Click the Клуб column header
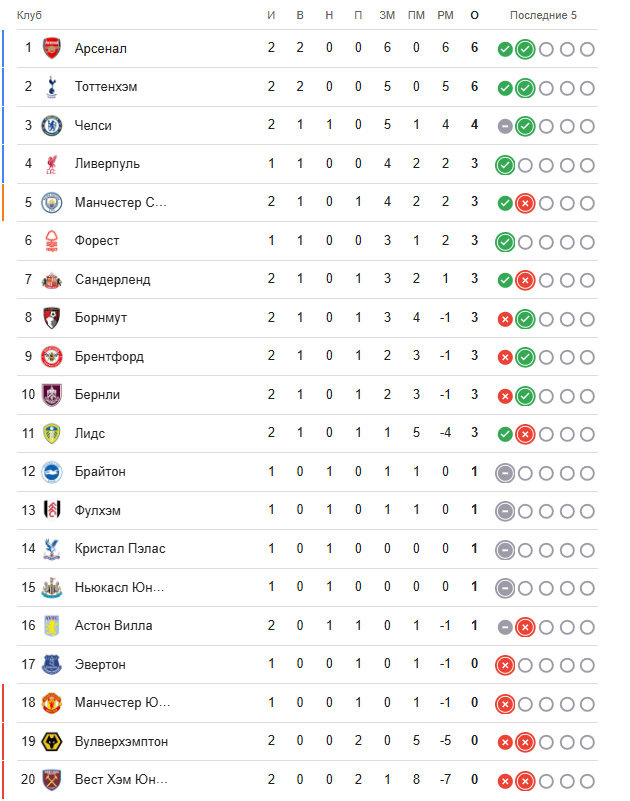 28,15
